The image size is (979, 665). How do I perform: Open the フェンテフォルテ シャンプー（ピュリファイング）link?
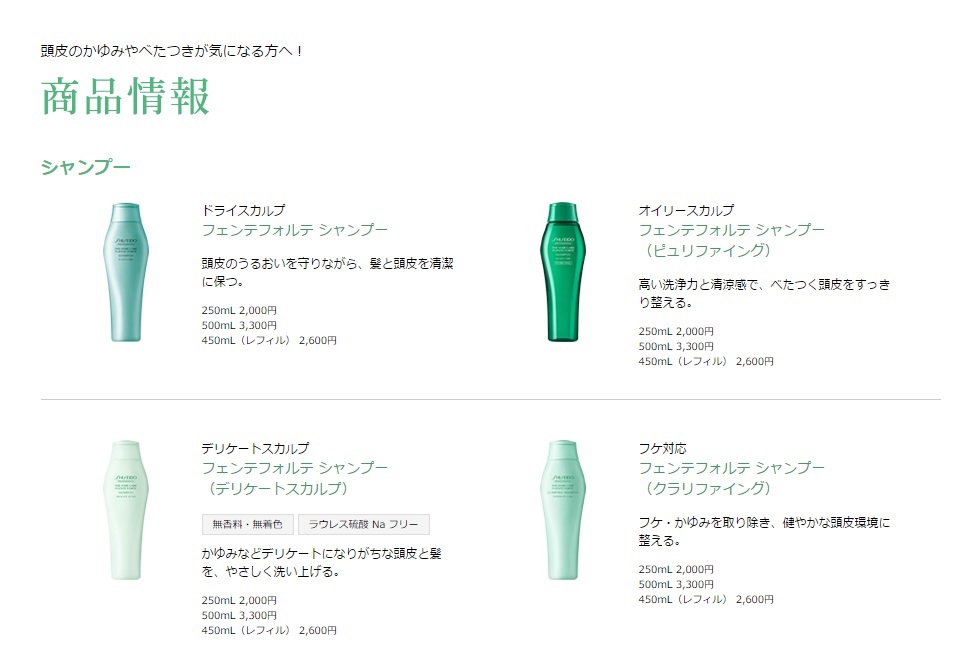tap(731, 240)
